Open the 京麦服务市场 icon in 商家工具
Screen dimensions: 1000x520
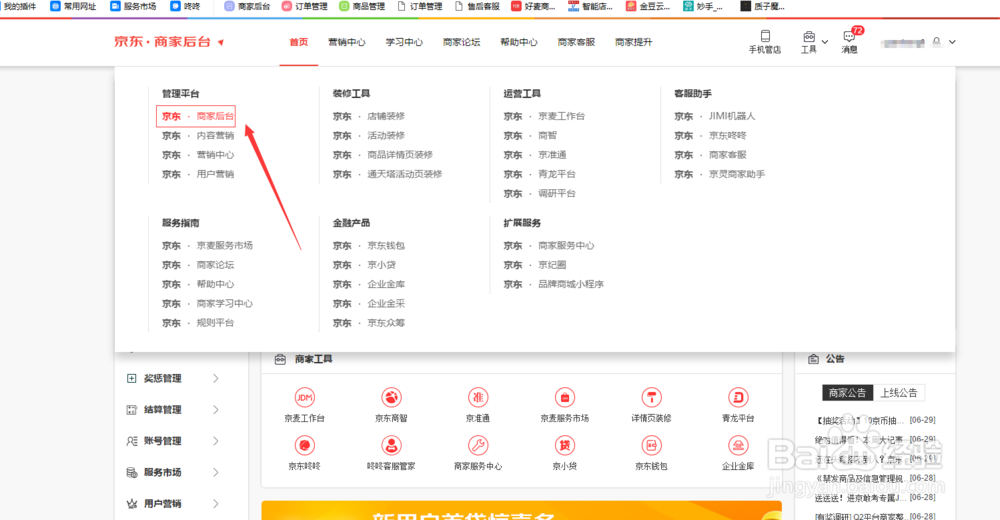[x=564, y=397]
